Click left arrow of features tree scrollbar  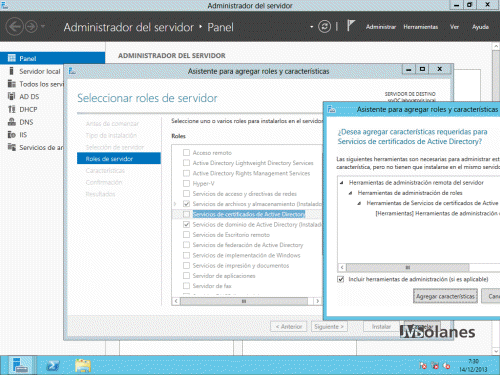[342, 267]
